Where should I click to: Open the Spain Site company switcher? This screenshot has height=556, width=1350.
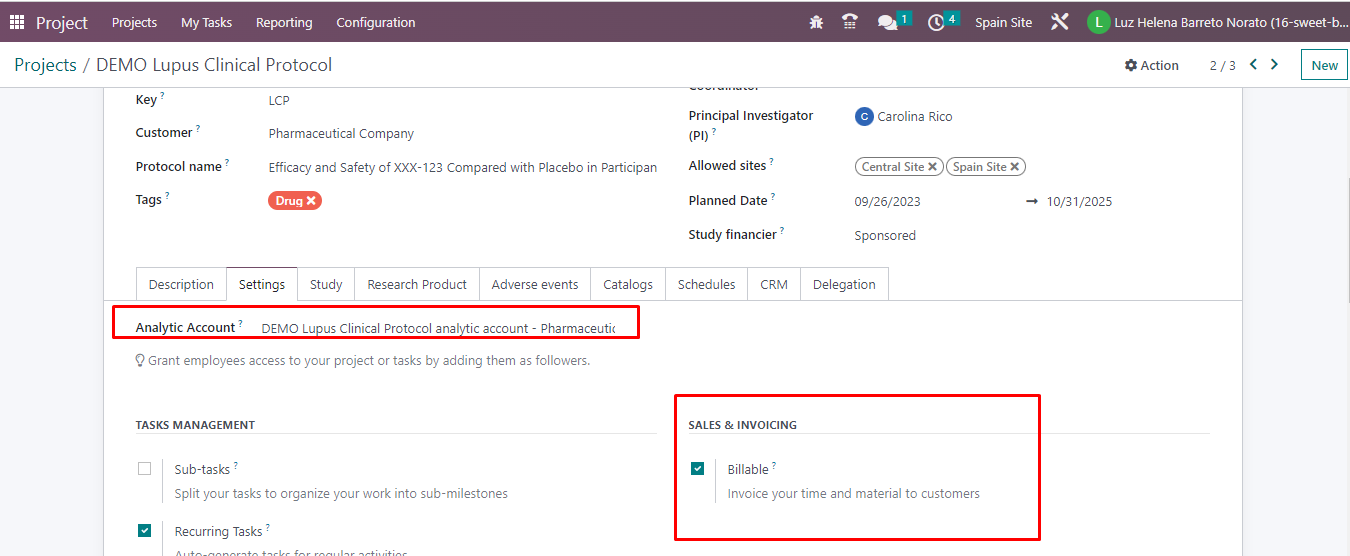coord(1003,22)
